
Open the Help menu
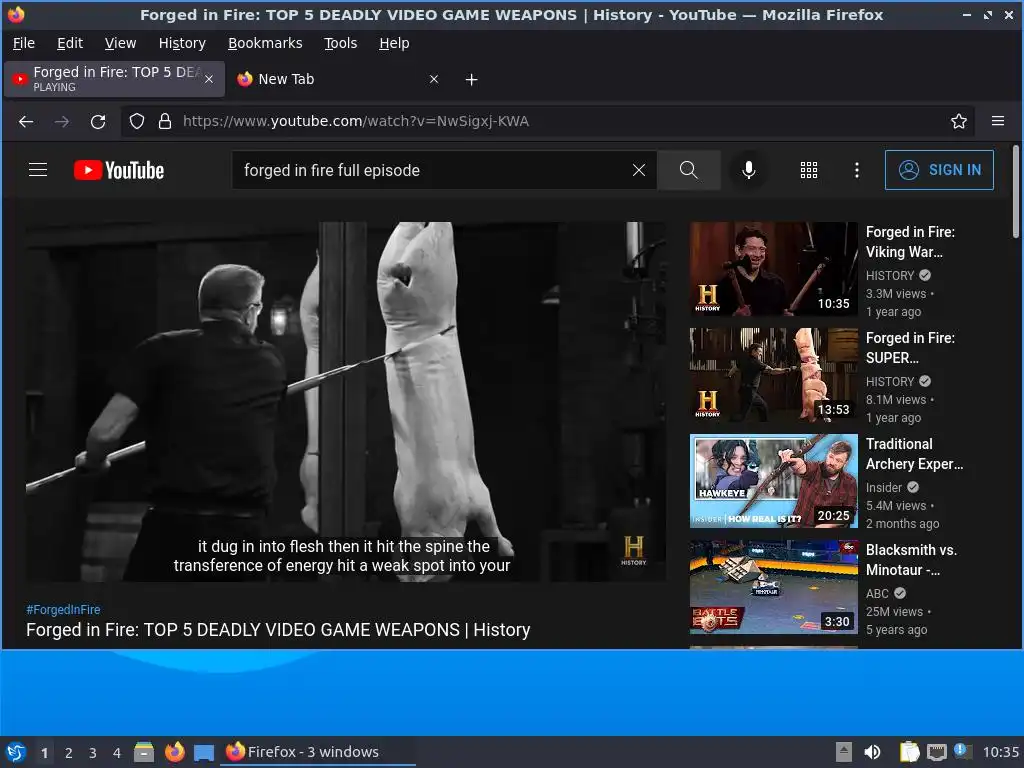pyautogui.click(x=394, y=43)
